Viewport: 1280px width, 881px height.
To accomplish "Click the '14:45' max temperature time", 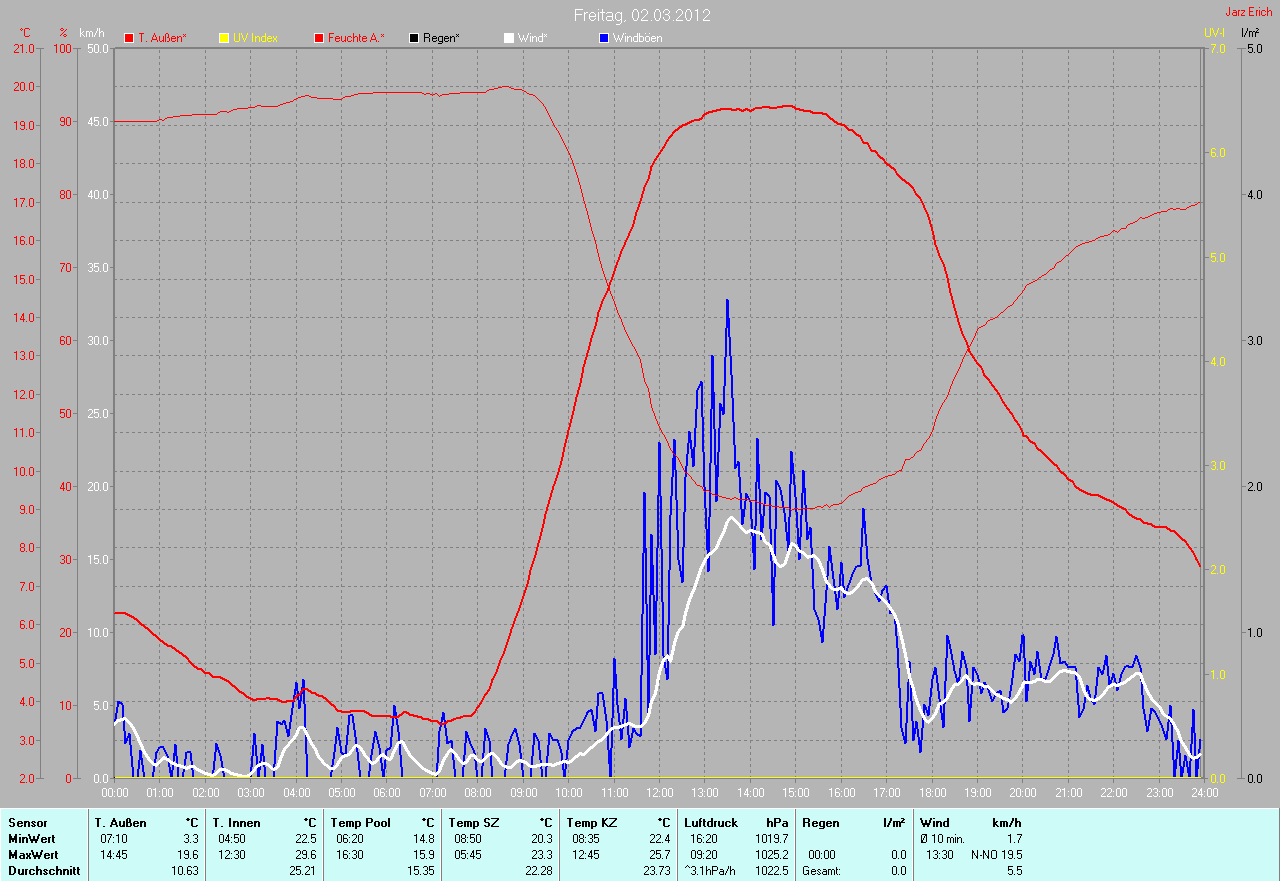I will pos(115,855).
